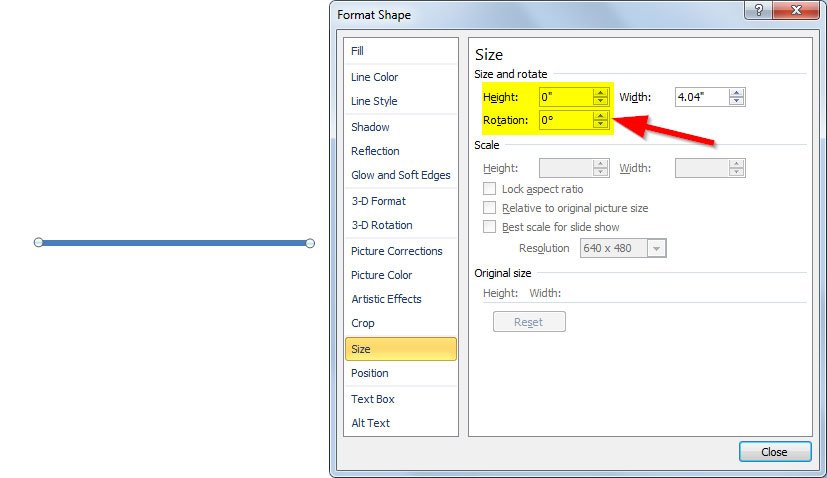Open the Resolution 640 x 480 dropdown
This screenshot has width=827, height=478.
click(657, 248)
